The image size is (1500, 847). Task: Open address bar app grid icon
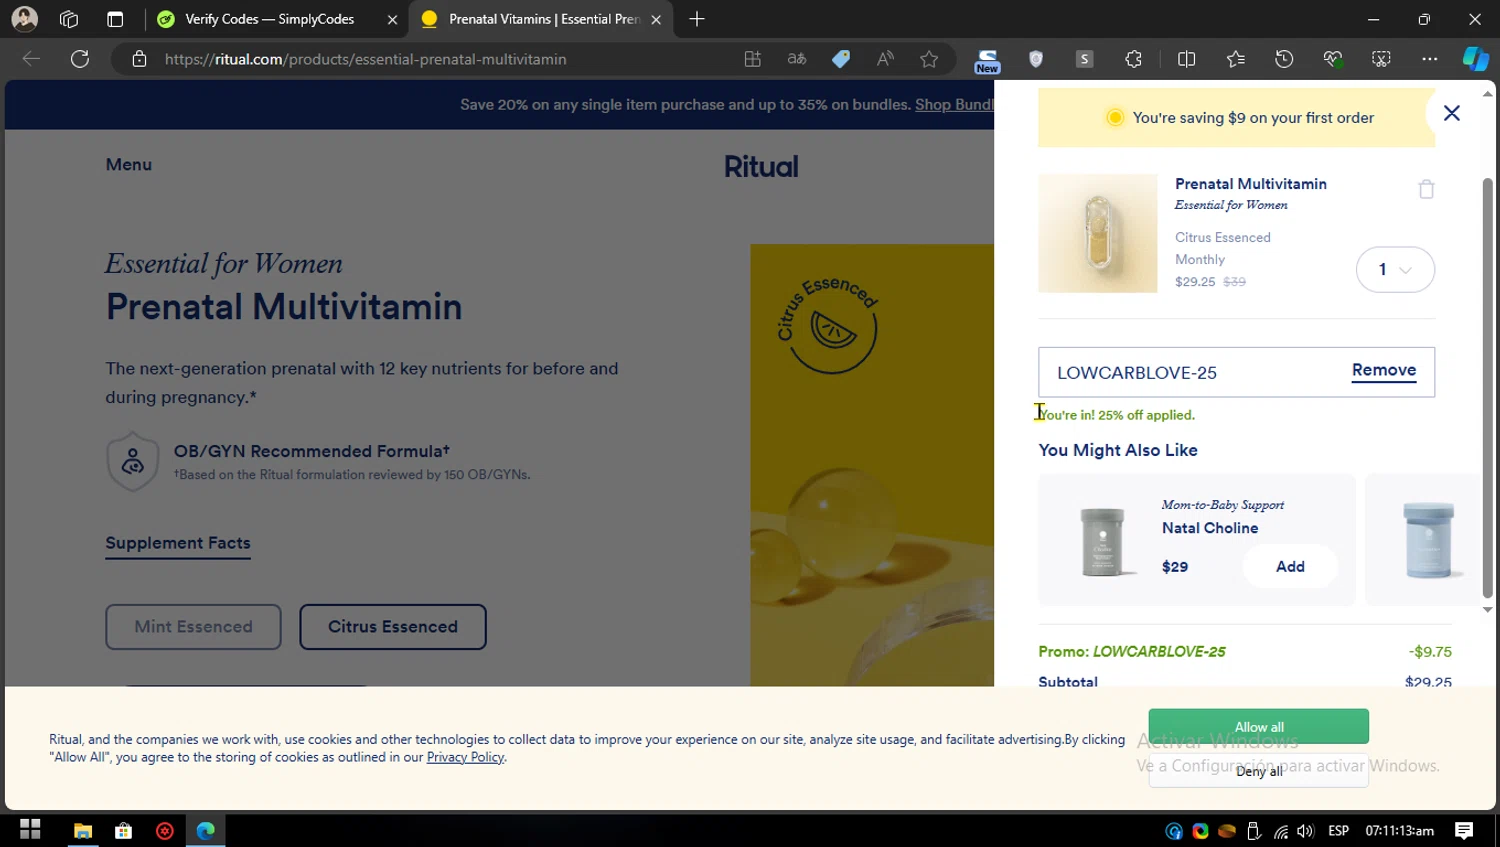[x=753, y=59]
